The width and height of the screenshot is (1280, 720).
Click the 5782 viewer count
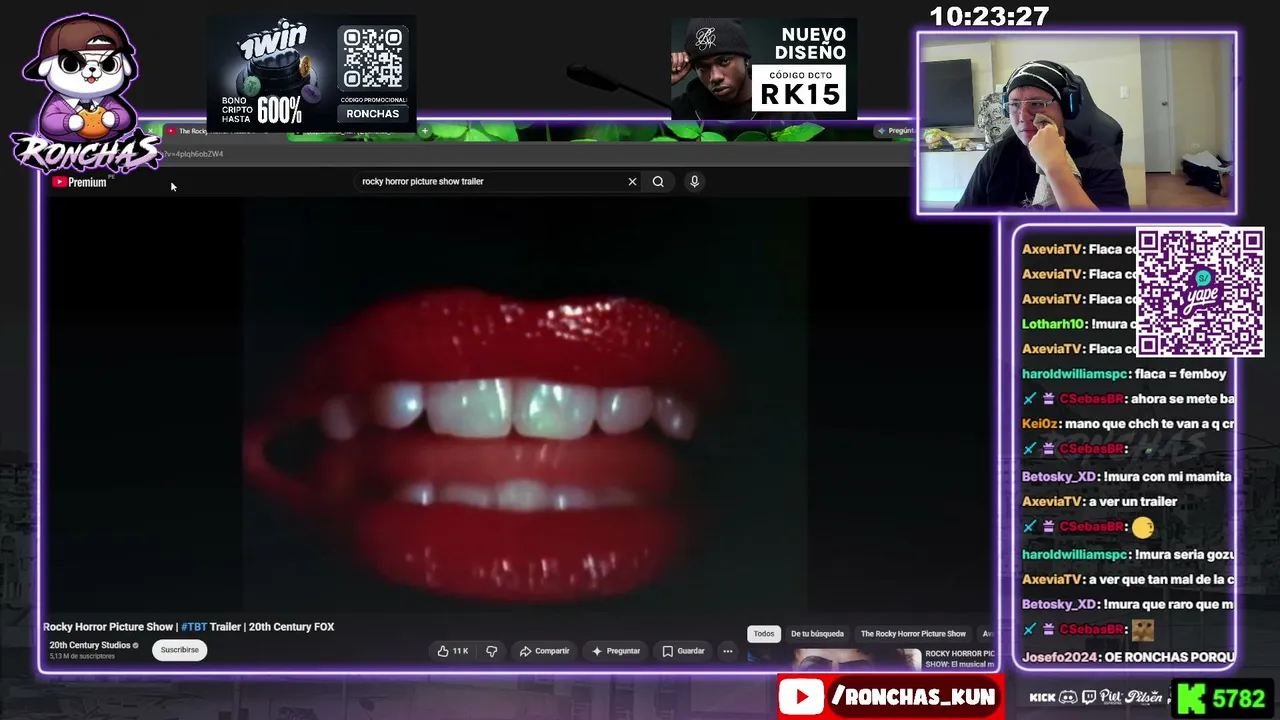click(1238, 698)
